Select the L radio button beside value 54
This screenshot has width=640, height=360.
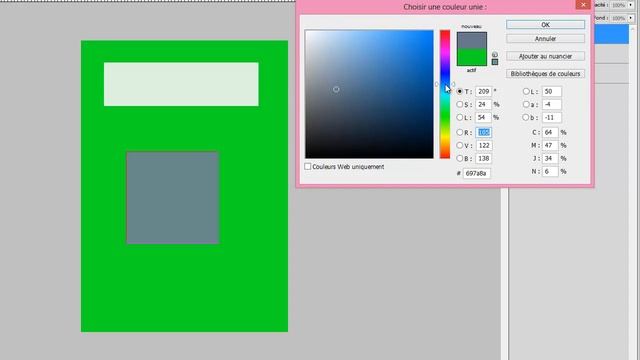click(x=460, y=118)
